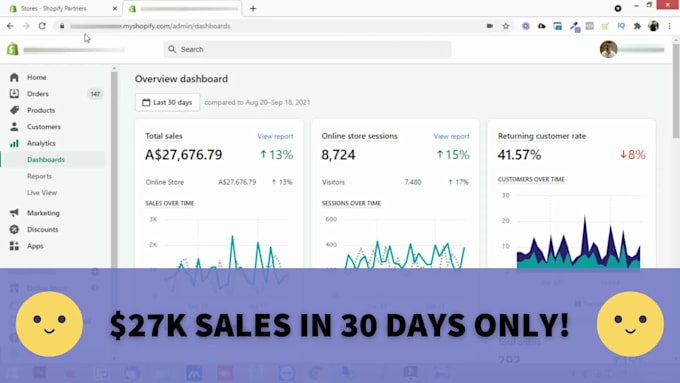Click the address bar URL

coord(150,26)
